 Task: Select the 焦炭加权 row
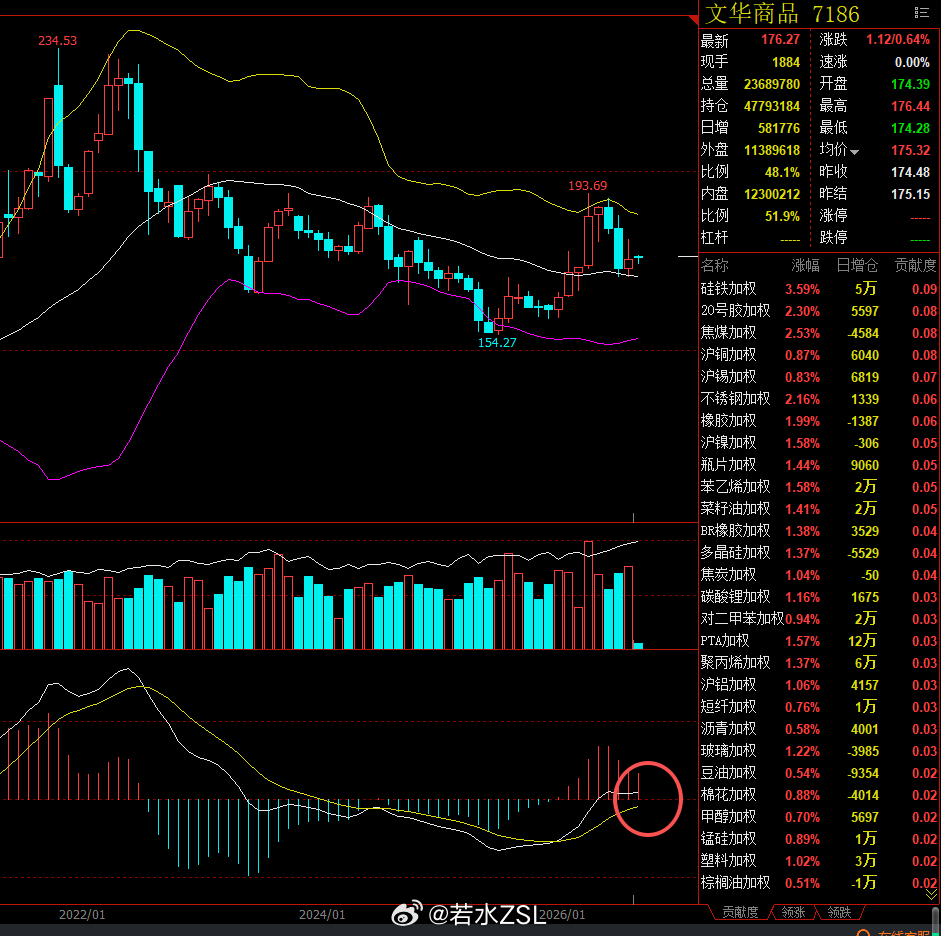coord(819,575)
